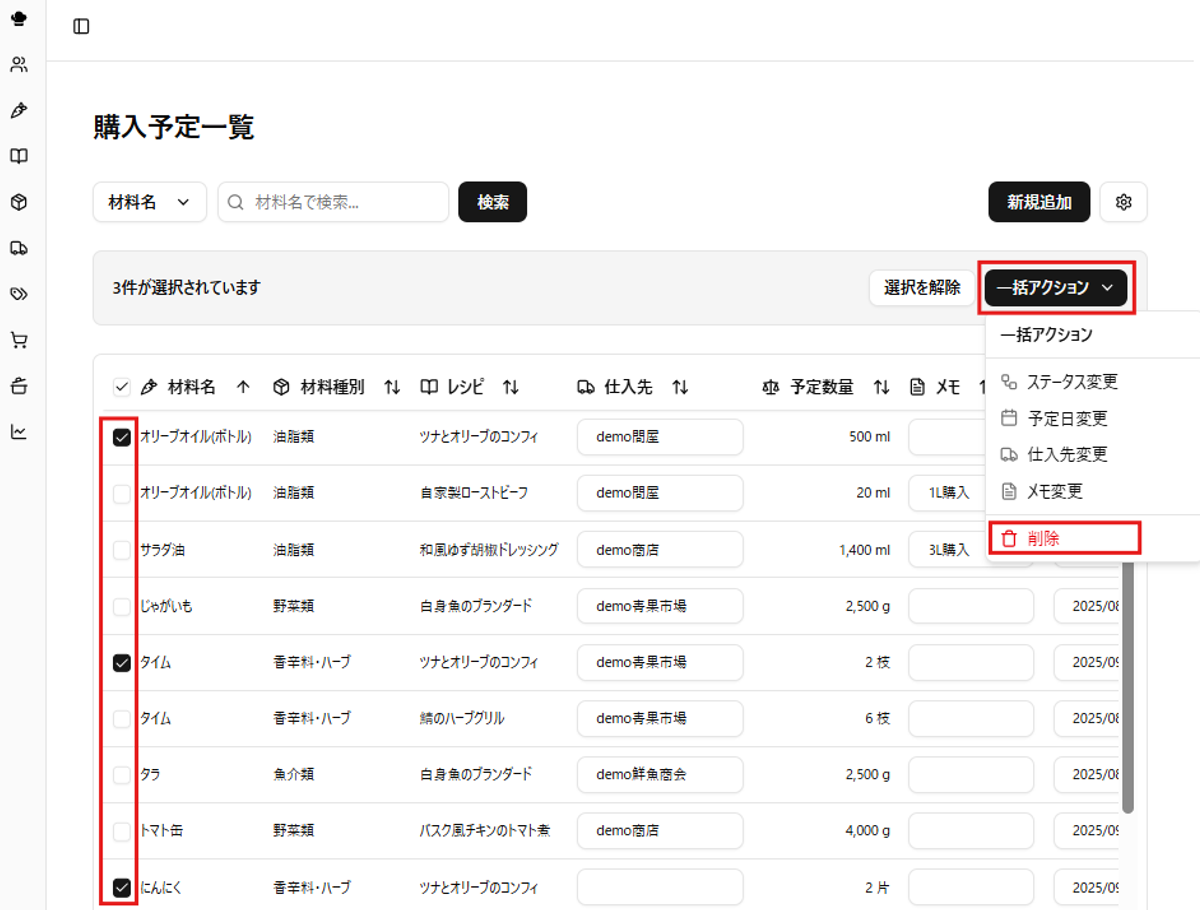Open the shopping cart icon in sidebar
Image resolution: width=1200 pixels, height=910 pixels.
[x=19, y=340]
